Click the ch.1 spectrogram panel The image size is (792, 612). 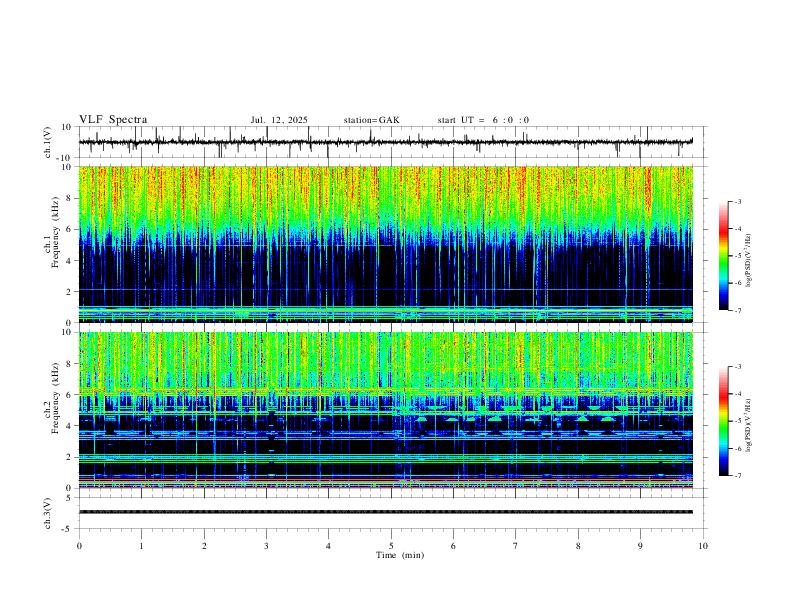click(386, 244)
